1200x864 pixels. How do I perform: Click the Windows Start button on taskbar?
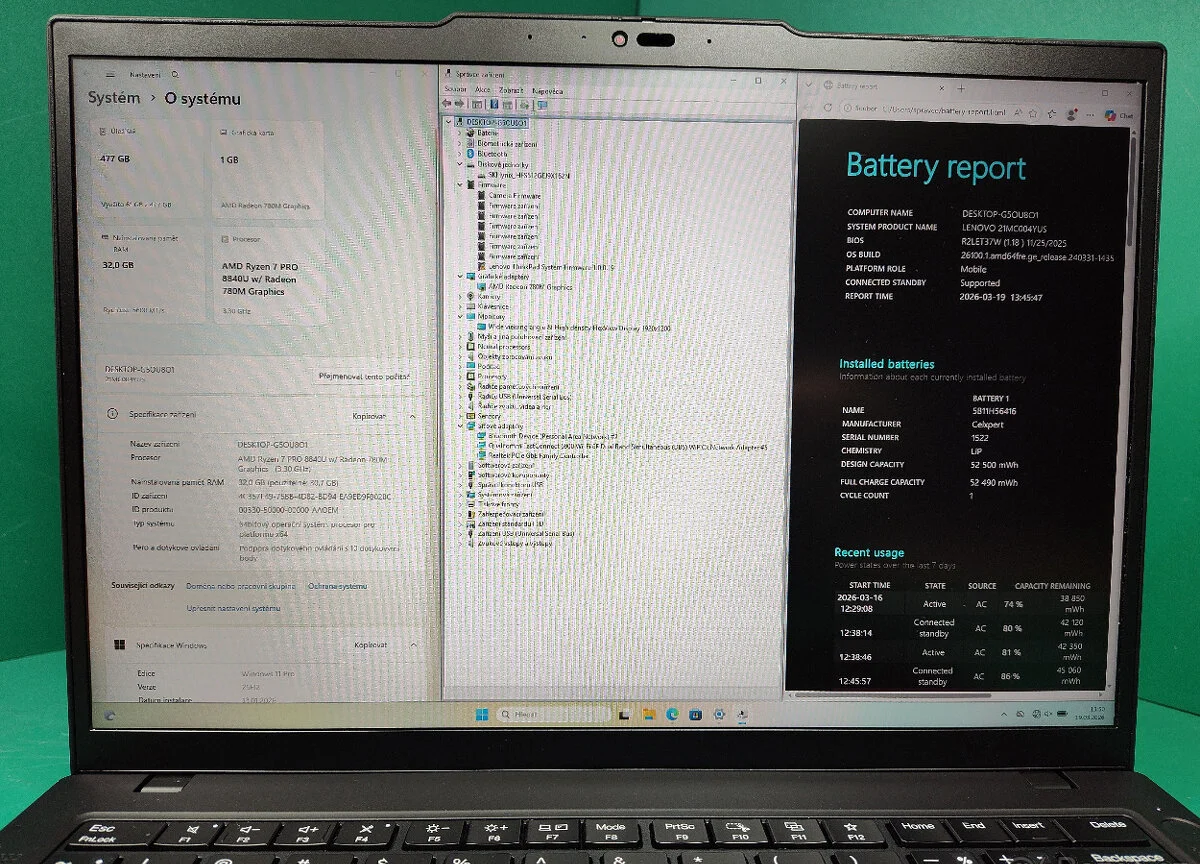click(x=481, y=714)
